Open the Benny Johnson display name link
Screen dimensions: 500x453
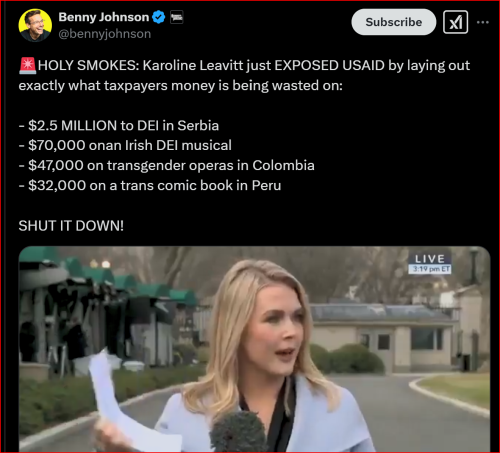click(x=104, y=17)
